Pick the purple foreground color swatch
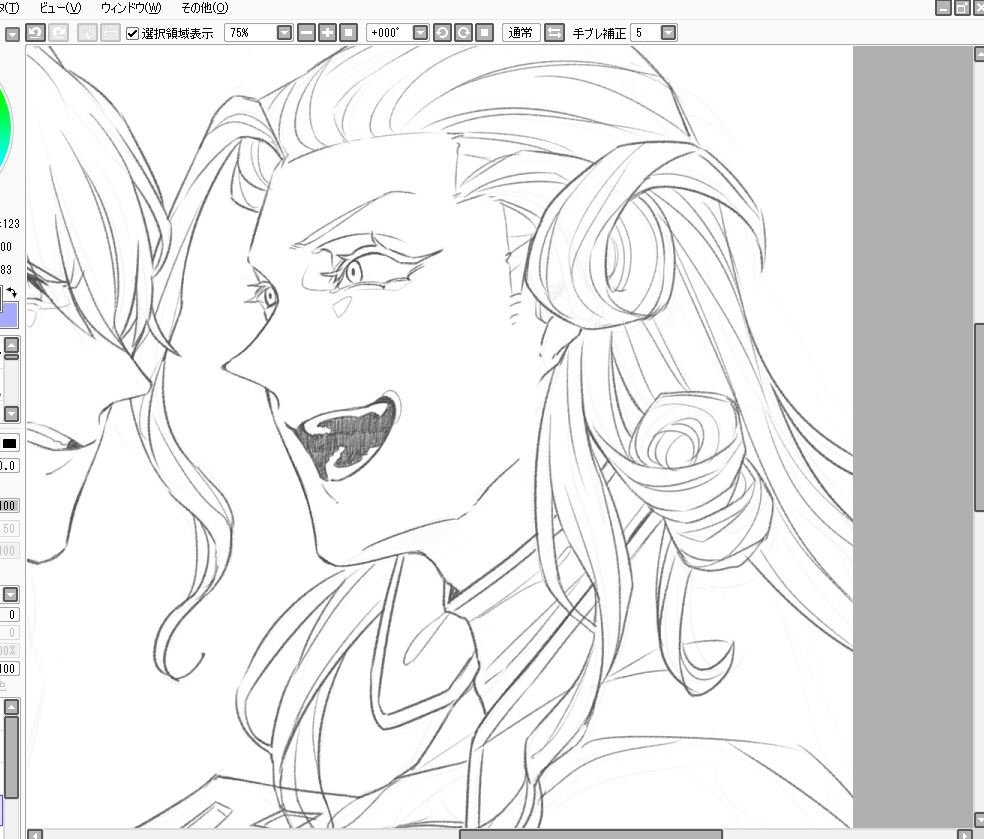Screen dimensions: 984x839 tap(9, 316)
